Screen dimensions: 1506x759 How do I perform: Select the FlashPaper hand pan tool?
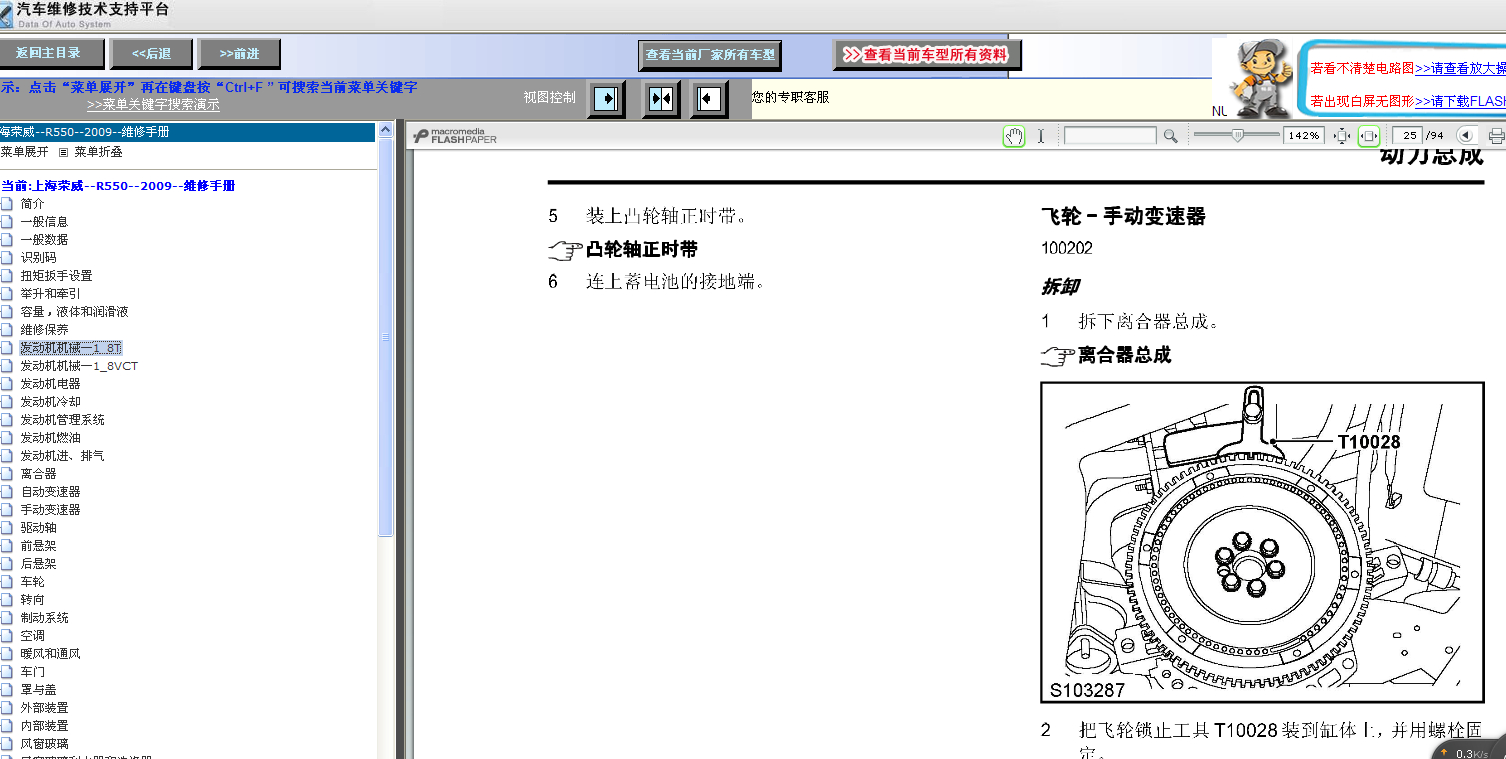tap(1014, 136)
